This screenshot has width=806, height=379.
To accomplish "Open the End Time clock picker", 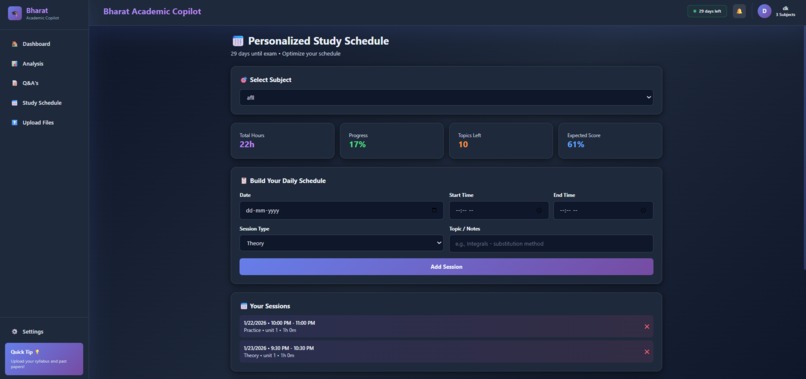I will point(643,210).
